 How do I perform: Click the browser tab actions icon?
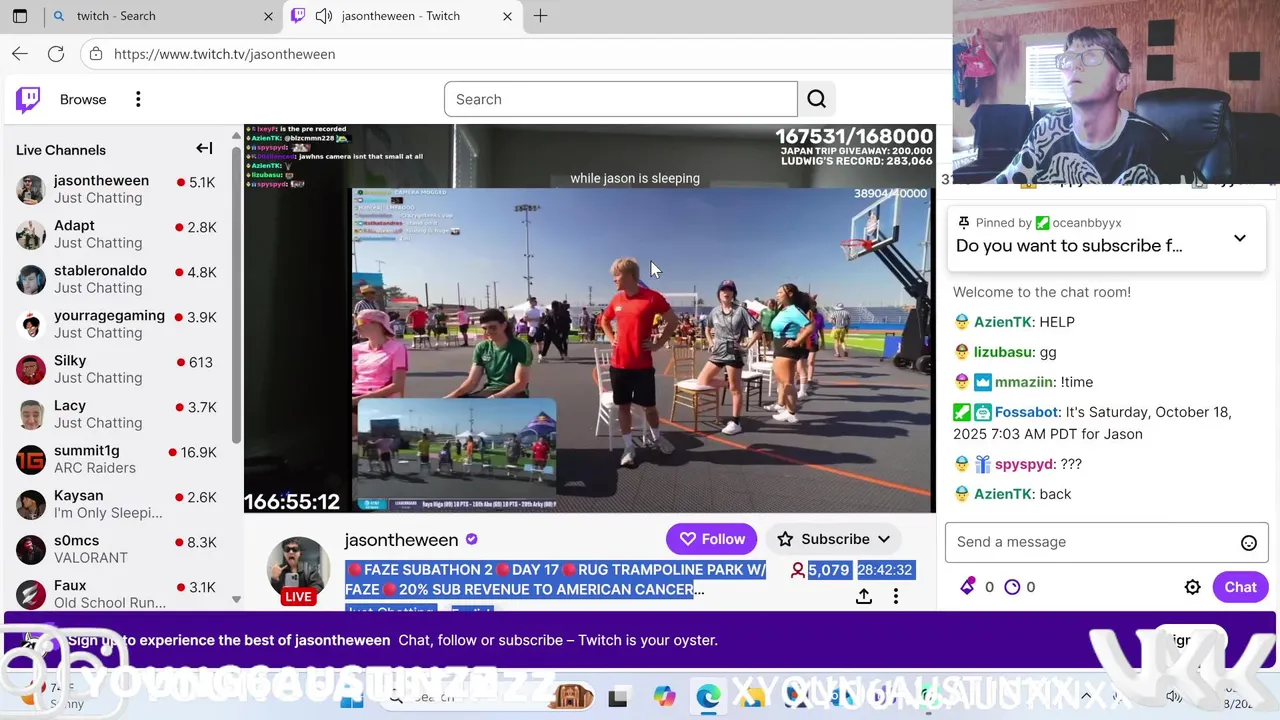20,16
